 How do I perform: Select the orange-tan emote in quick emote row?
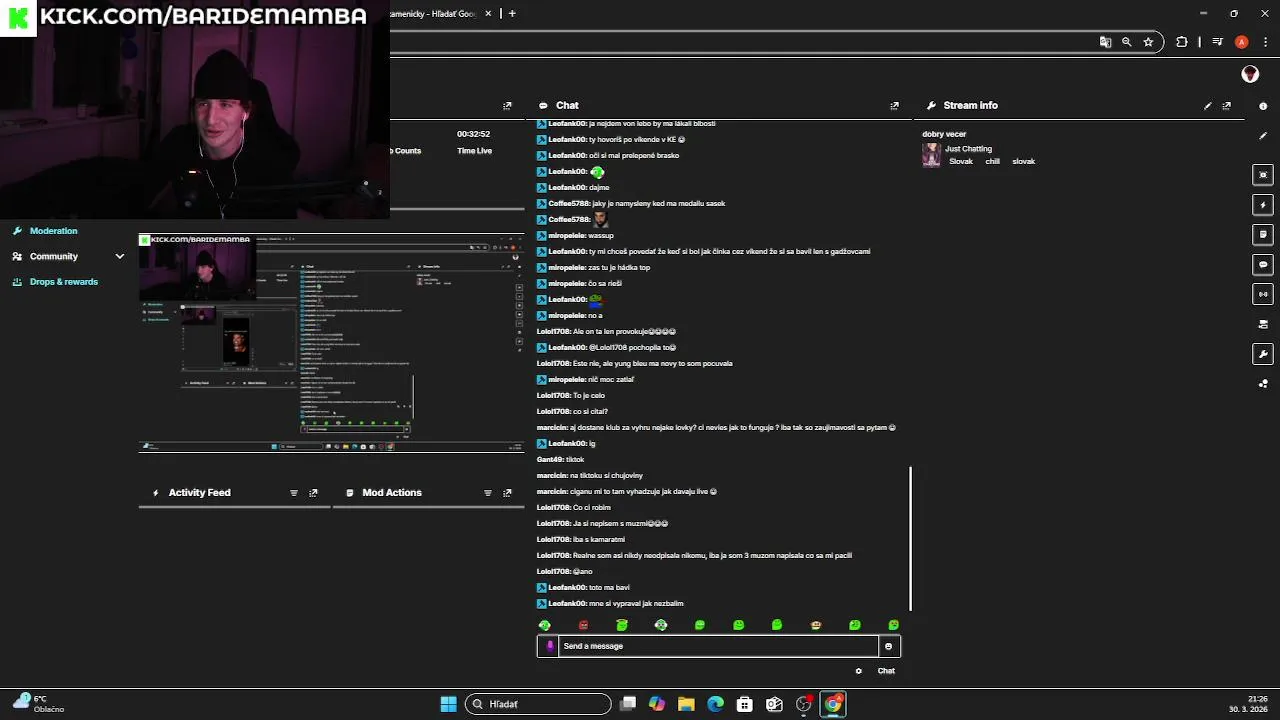816,625
